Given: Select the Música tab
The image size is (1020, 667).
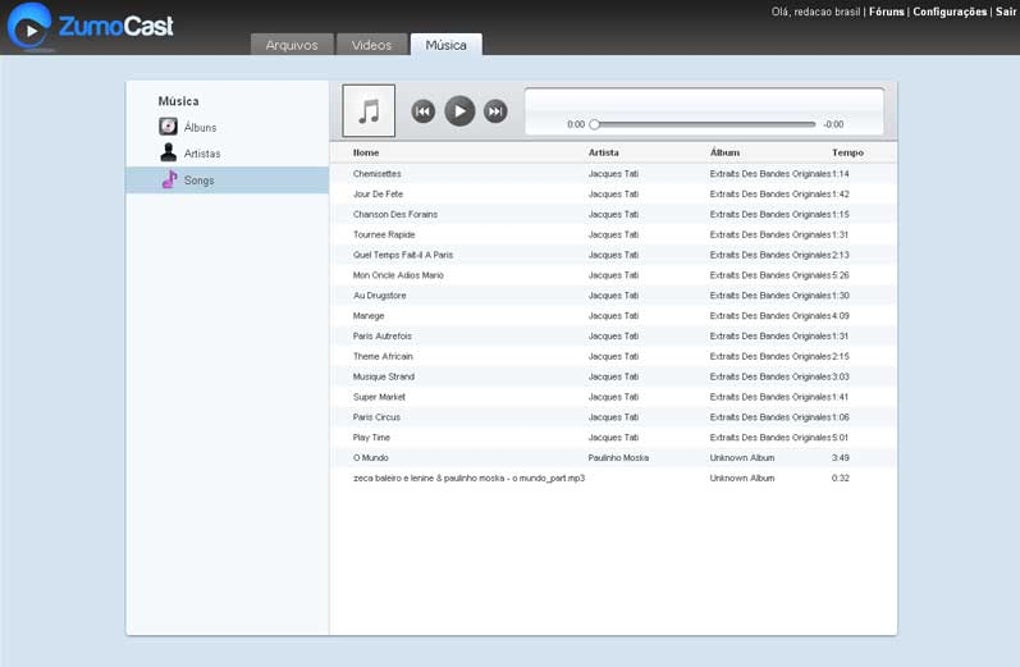Looking at the screenshot, I should [446, 45].
